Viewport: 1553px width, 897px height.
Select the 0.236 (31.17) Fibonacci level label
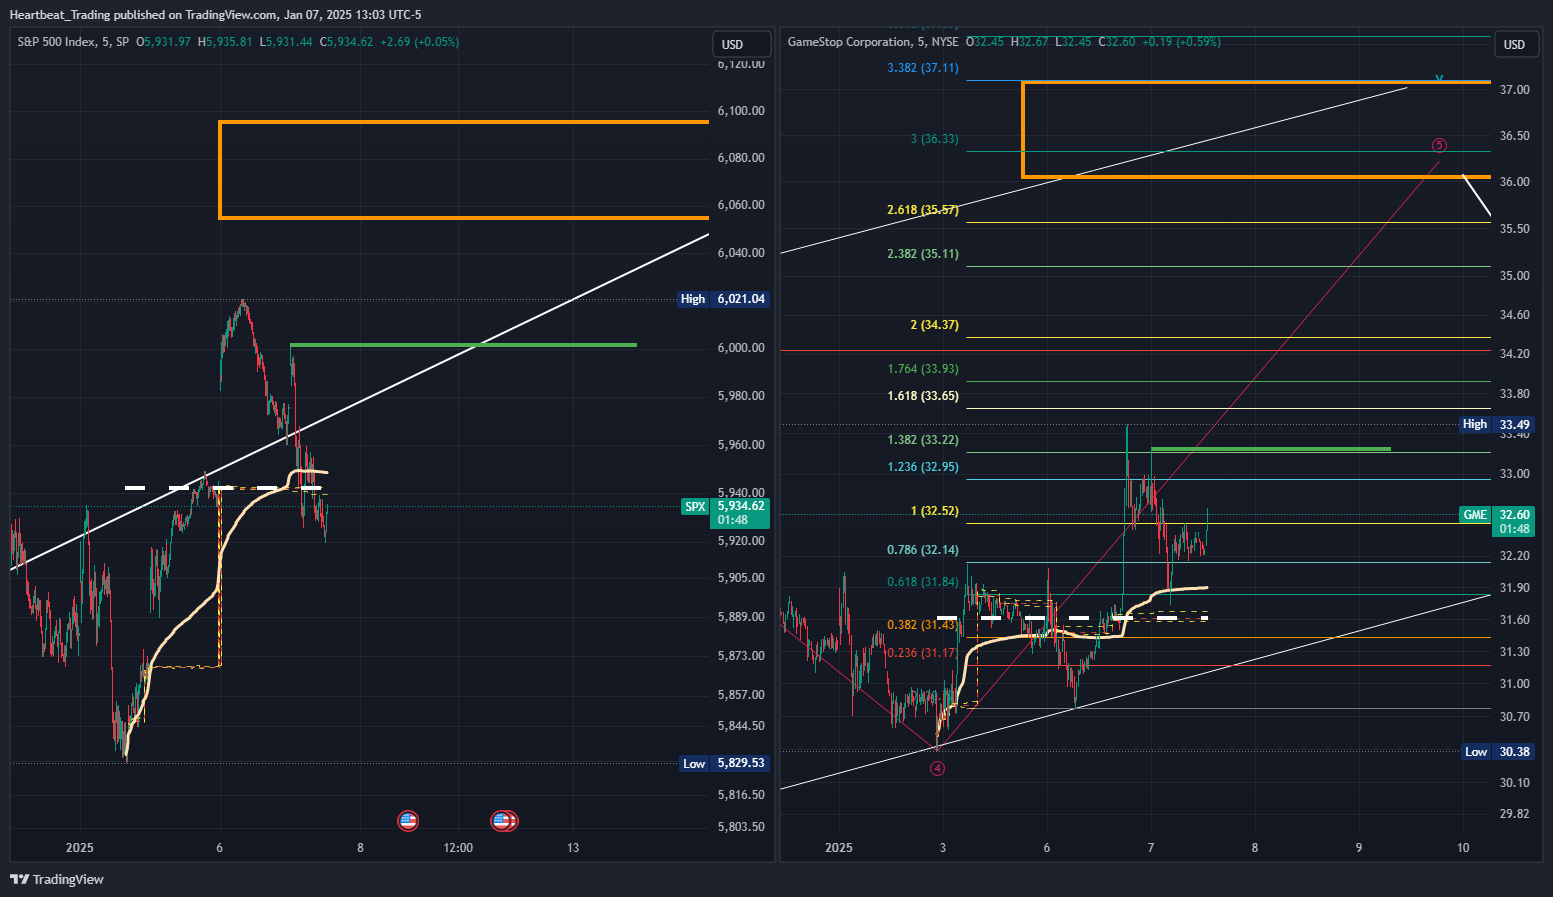pyautogui.click(x=922, y=653)
